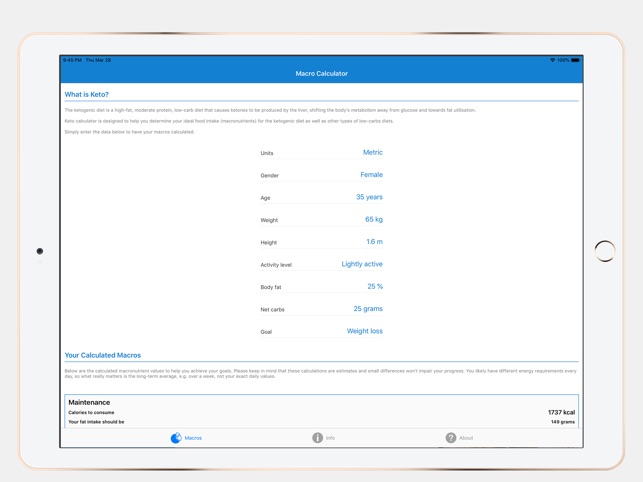Open the About question-mark tab icon
Screen dimensions: 643x482
[x=451, y=438]
